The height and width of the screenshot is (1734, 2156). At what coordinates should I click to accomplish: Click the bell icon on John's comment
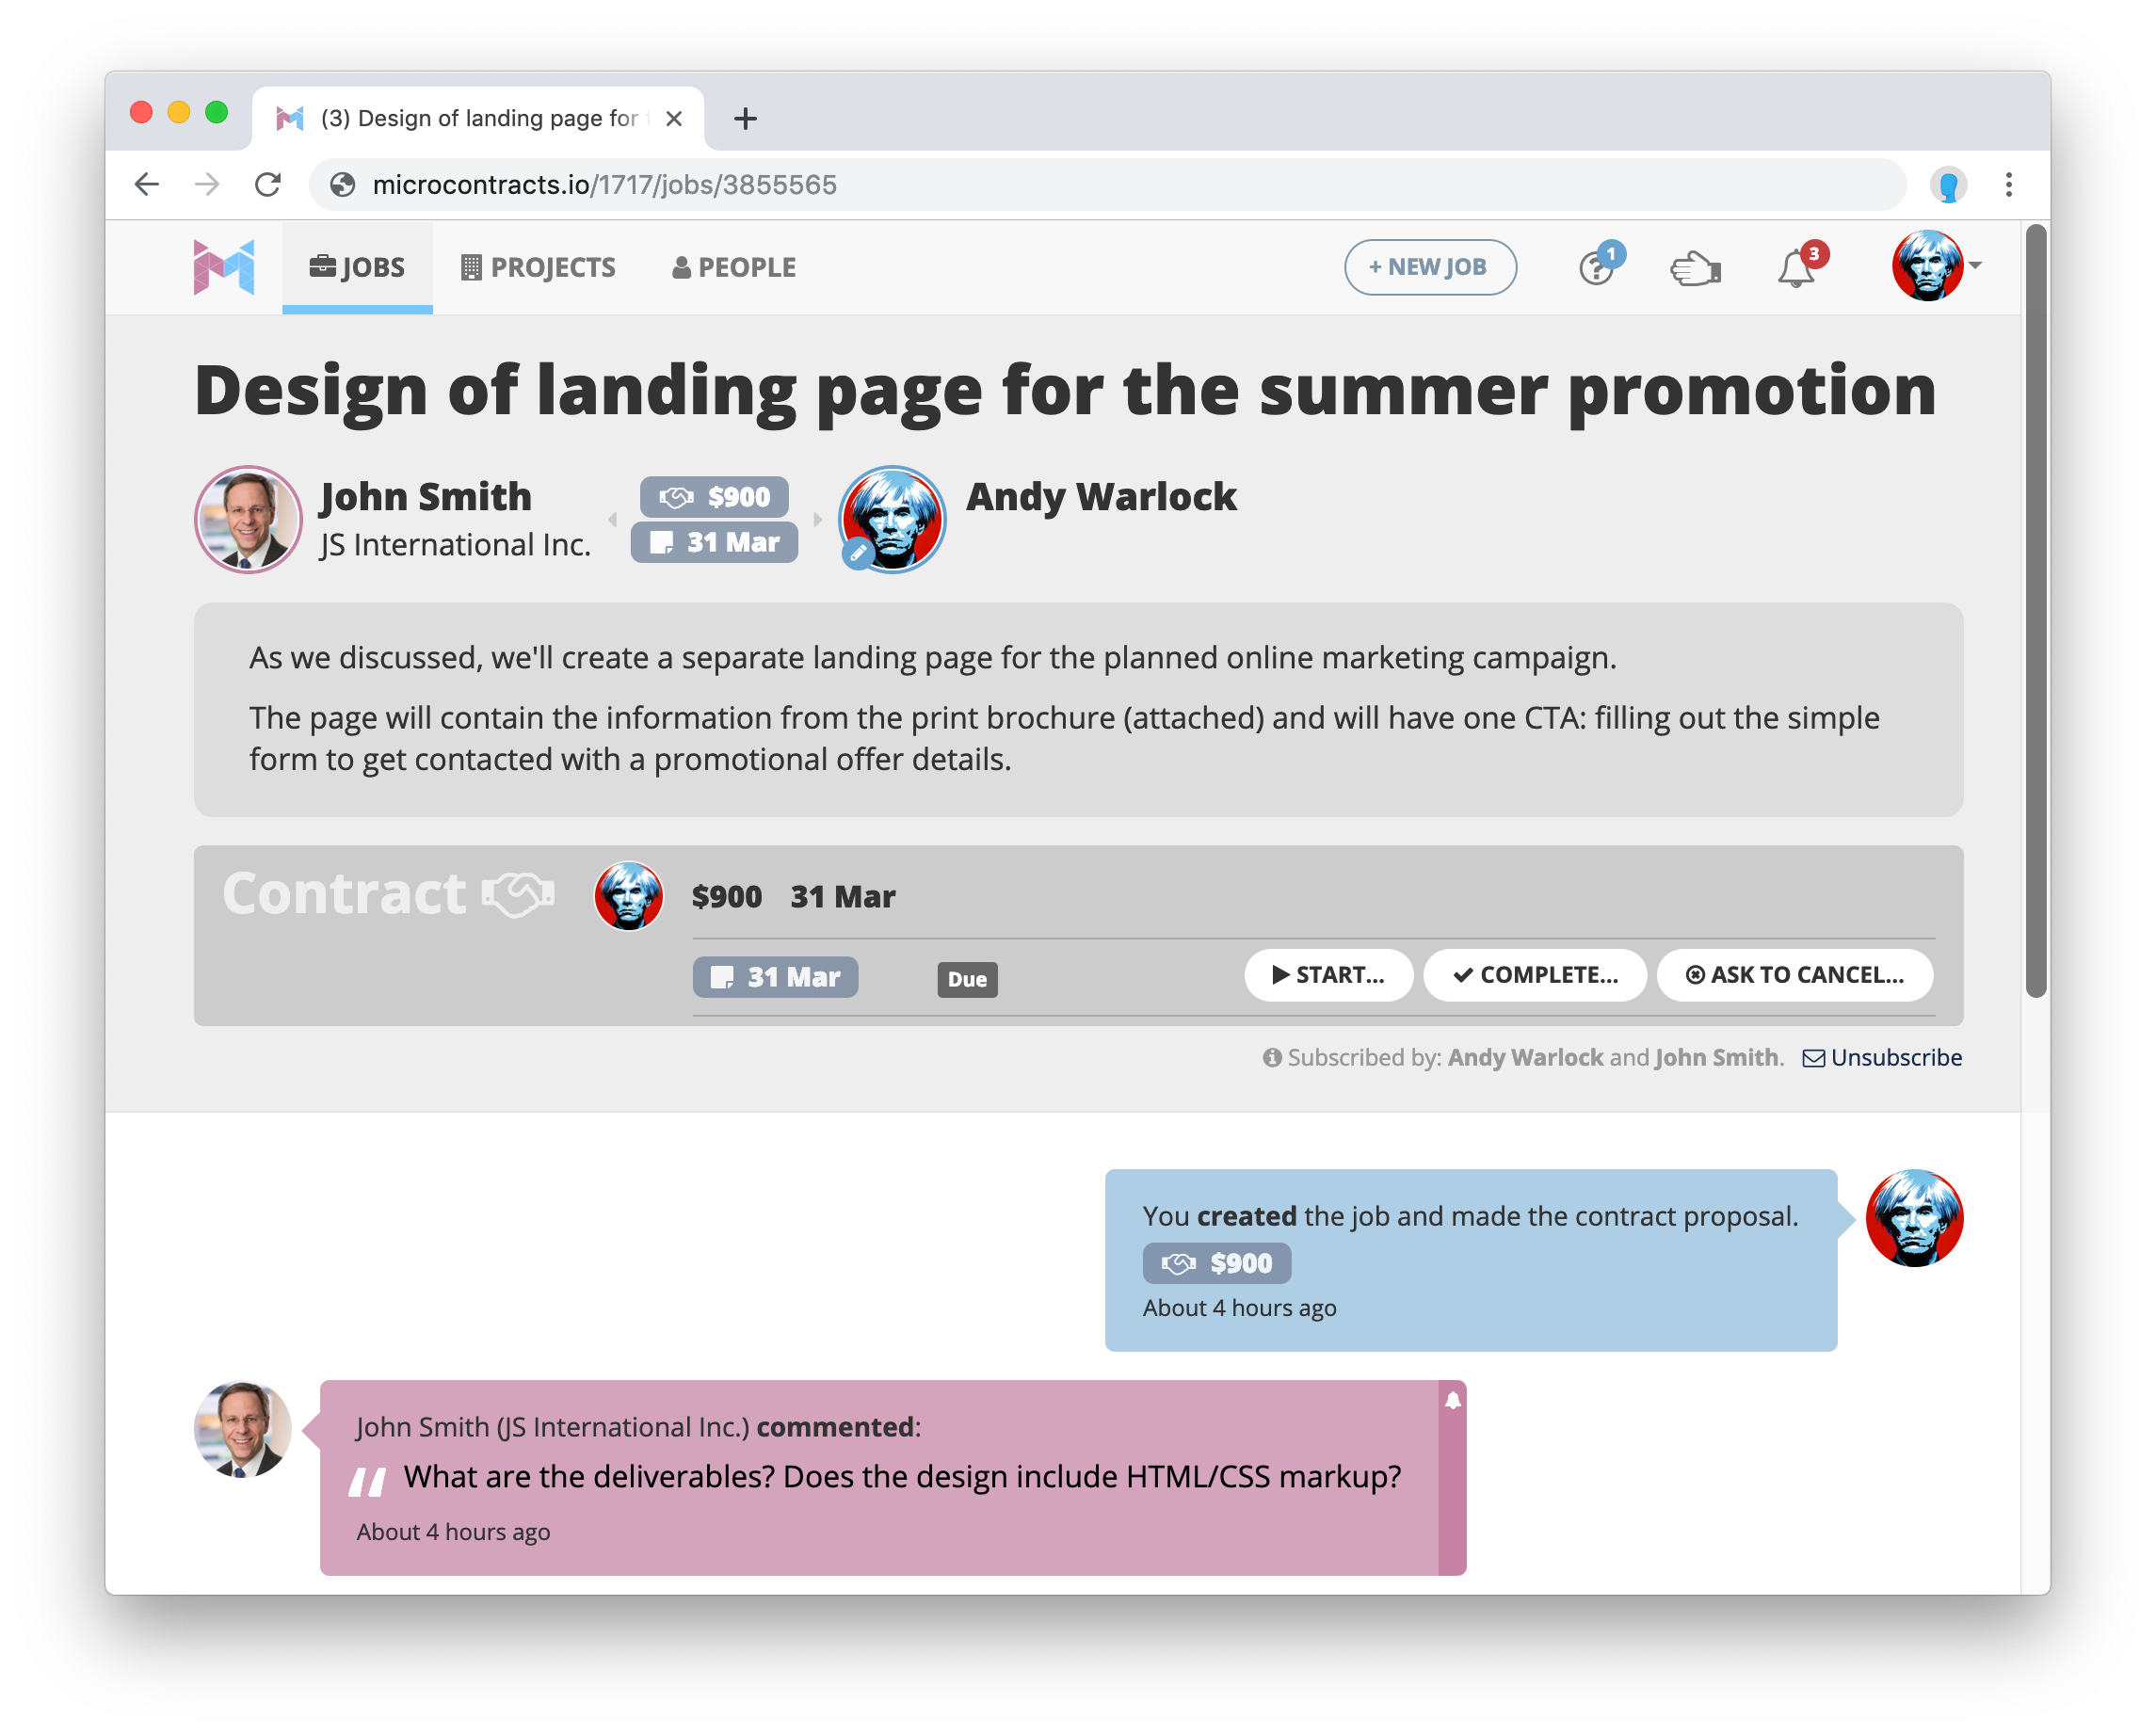[x=1452, y=1400]
